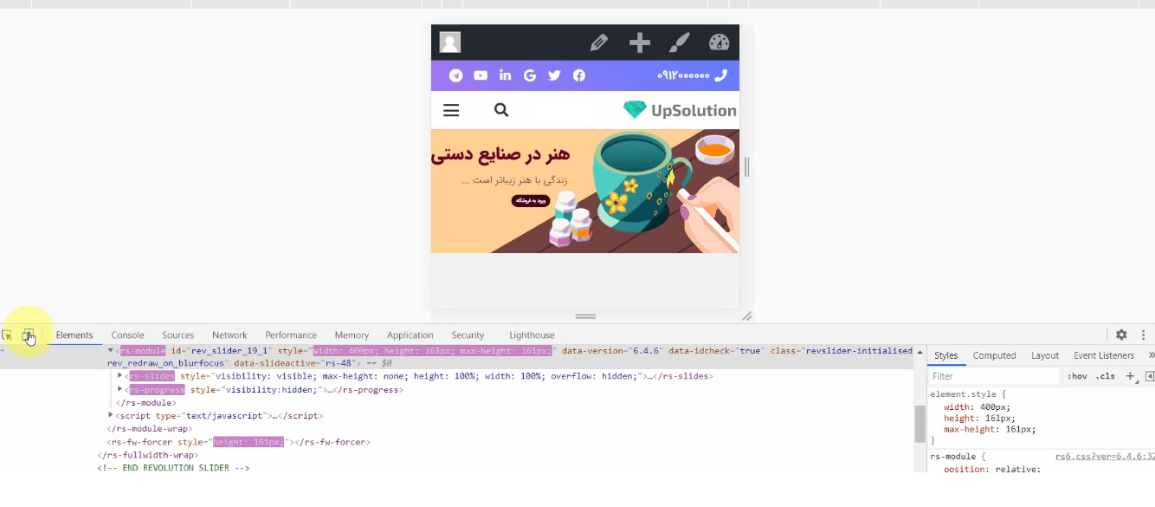Open the hamburger menu icon

451,111
